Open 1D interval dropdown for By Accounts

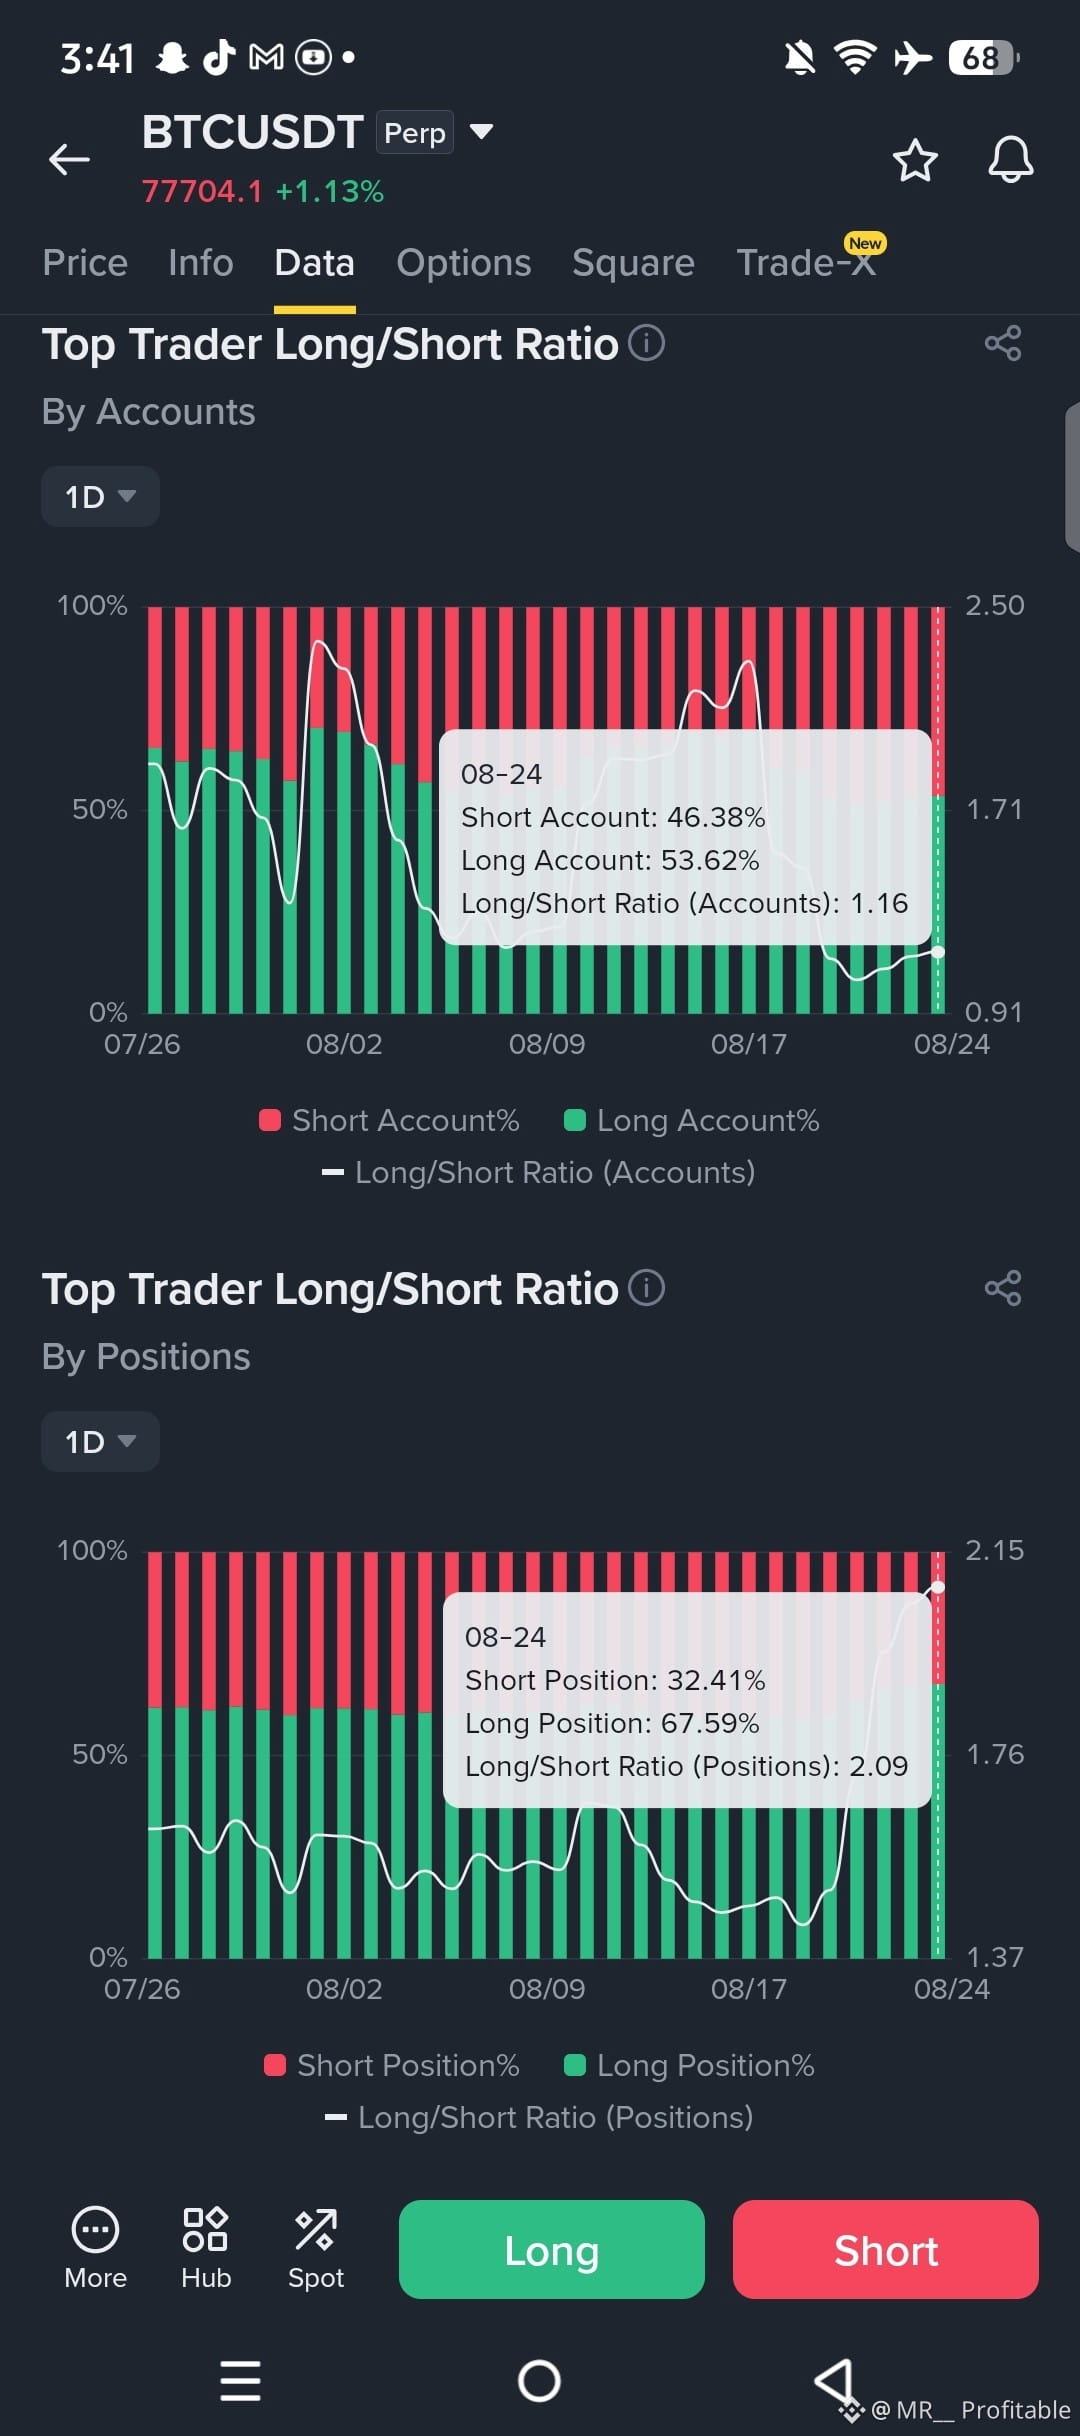100,496
